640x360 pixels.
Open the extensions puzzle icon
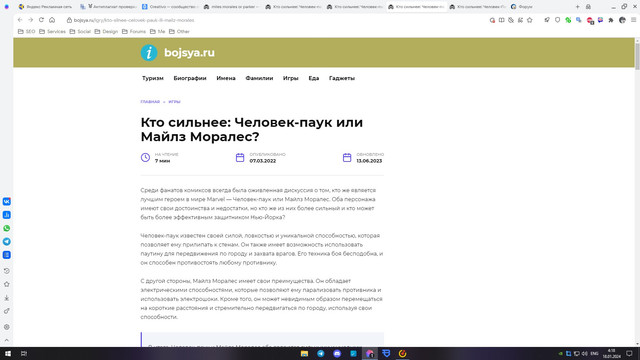(x=611, y=20)
